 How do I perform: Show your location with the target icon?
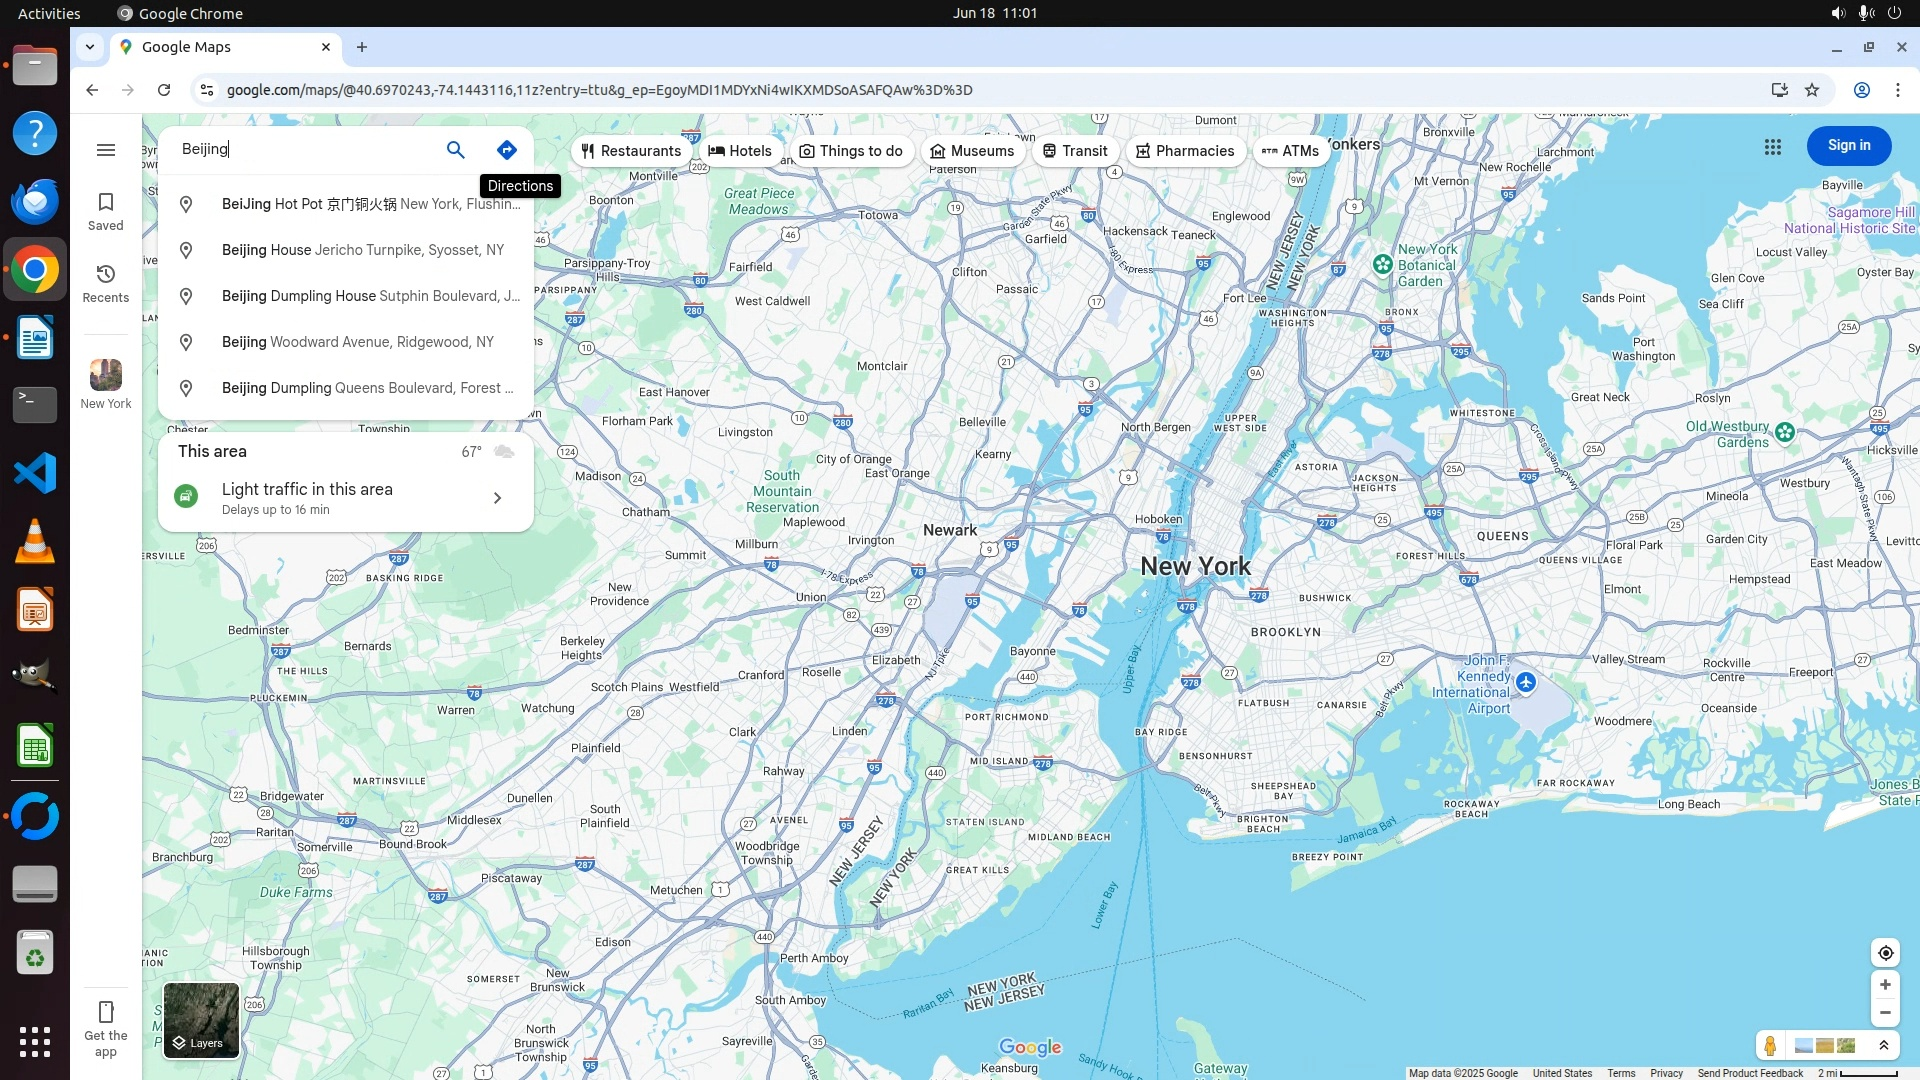pos(1885,953)
